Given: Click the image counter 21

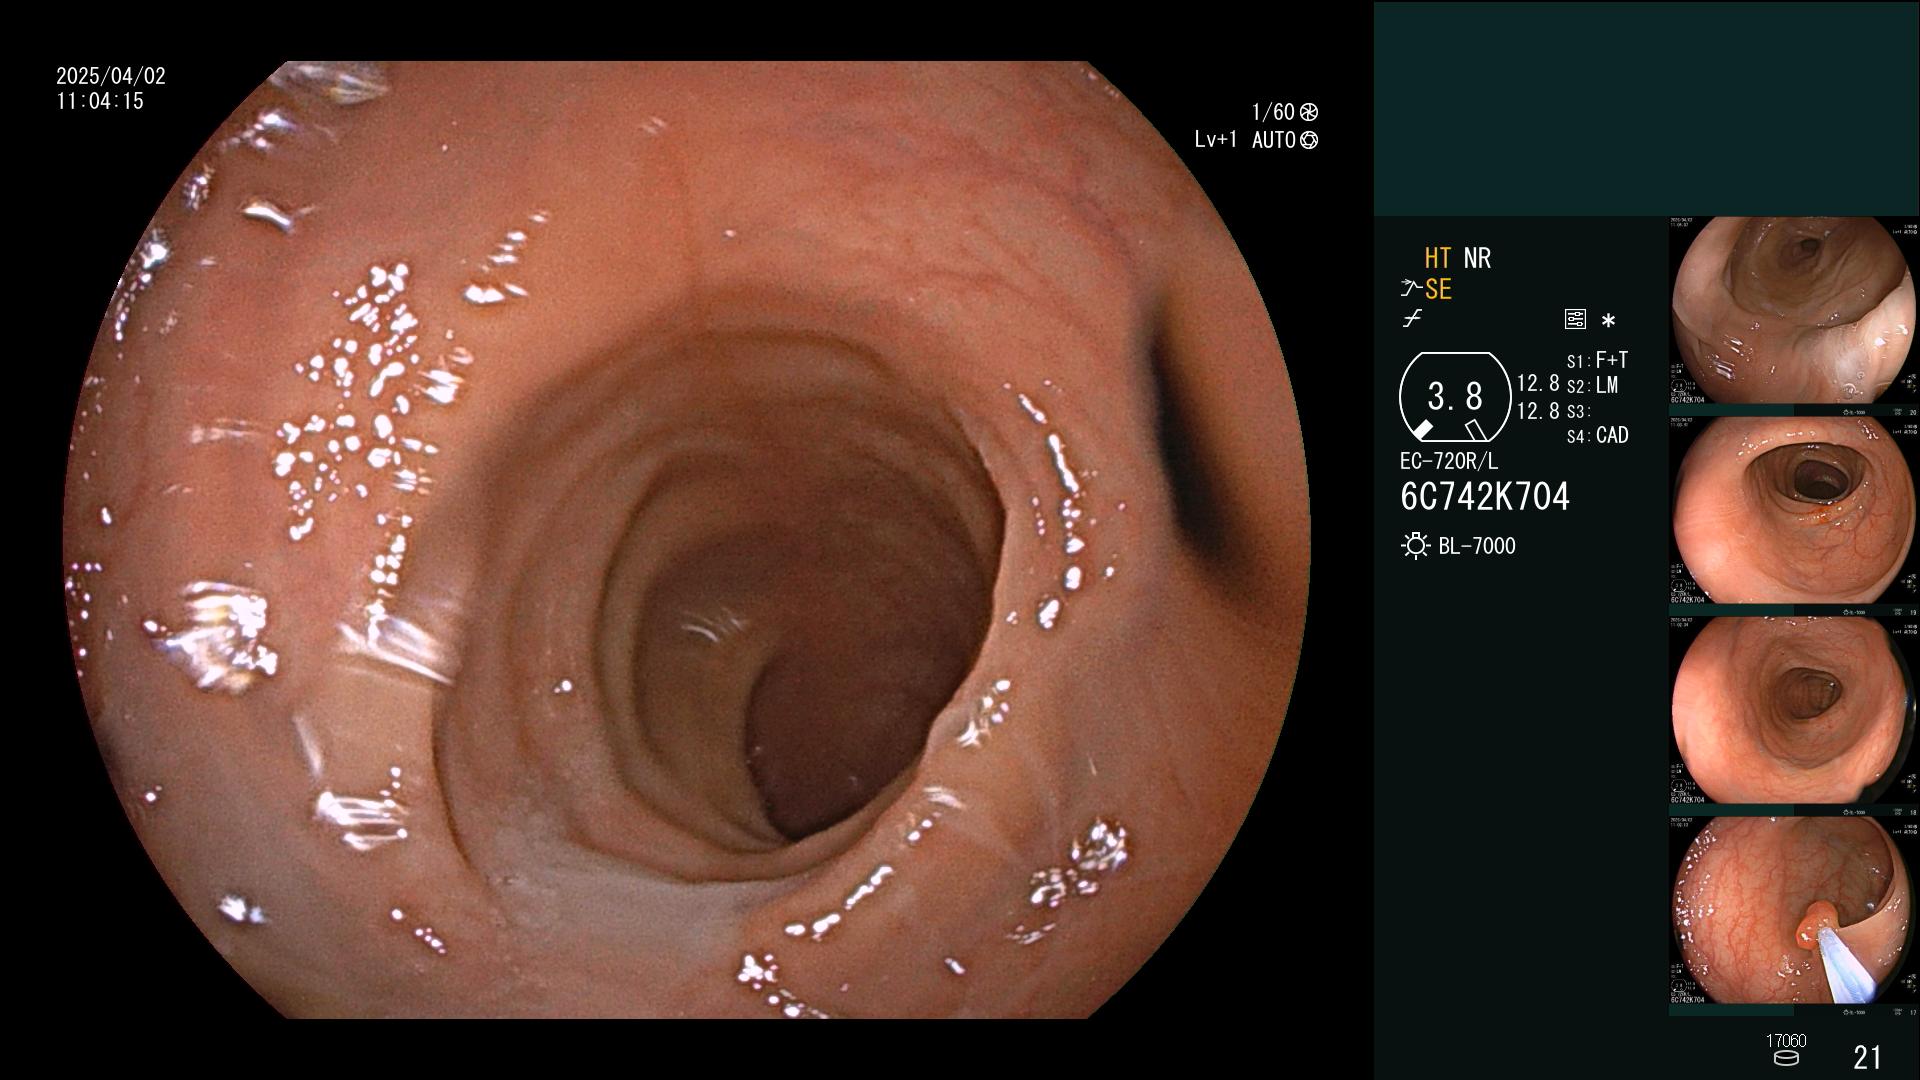Looking at the screenshot, I should click(1867, 1057).
